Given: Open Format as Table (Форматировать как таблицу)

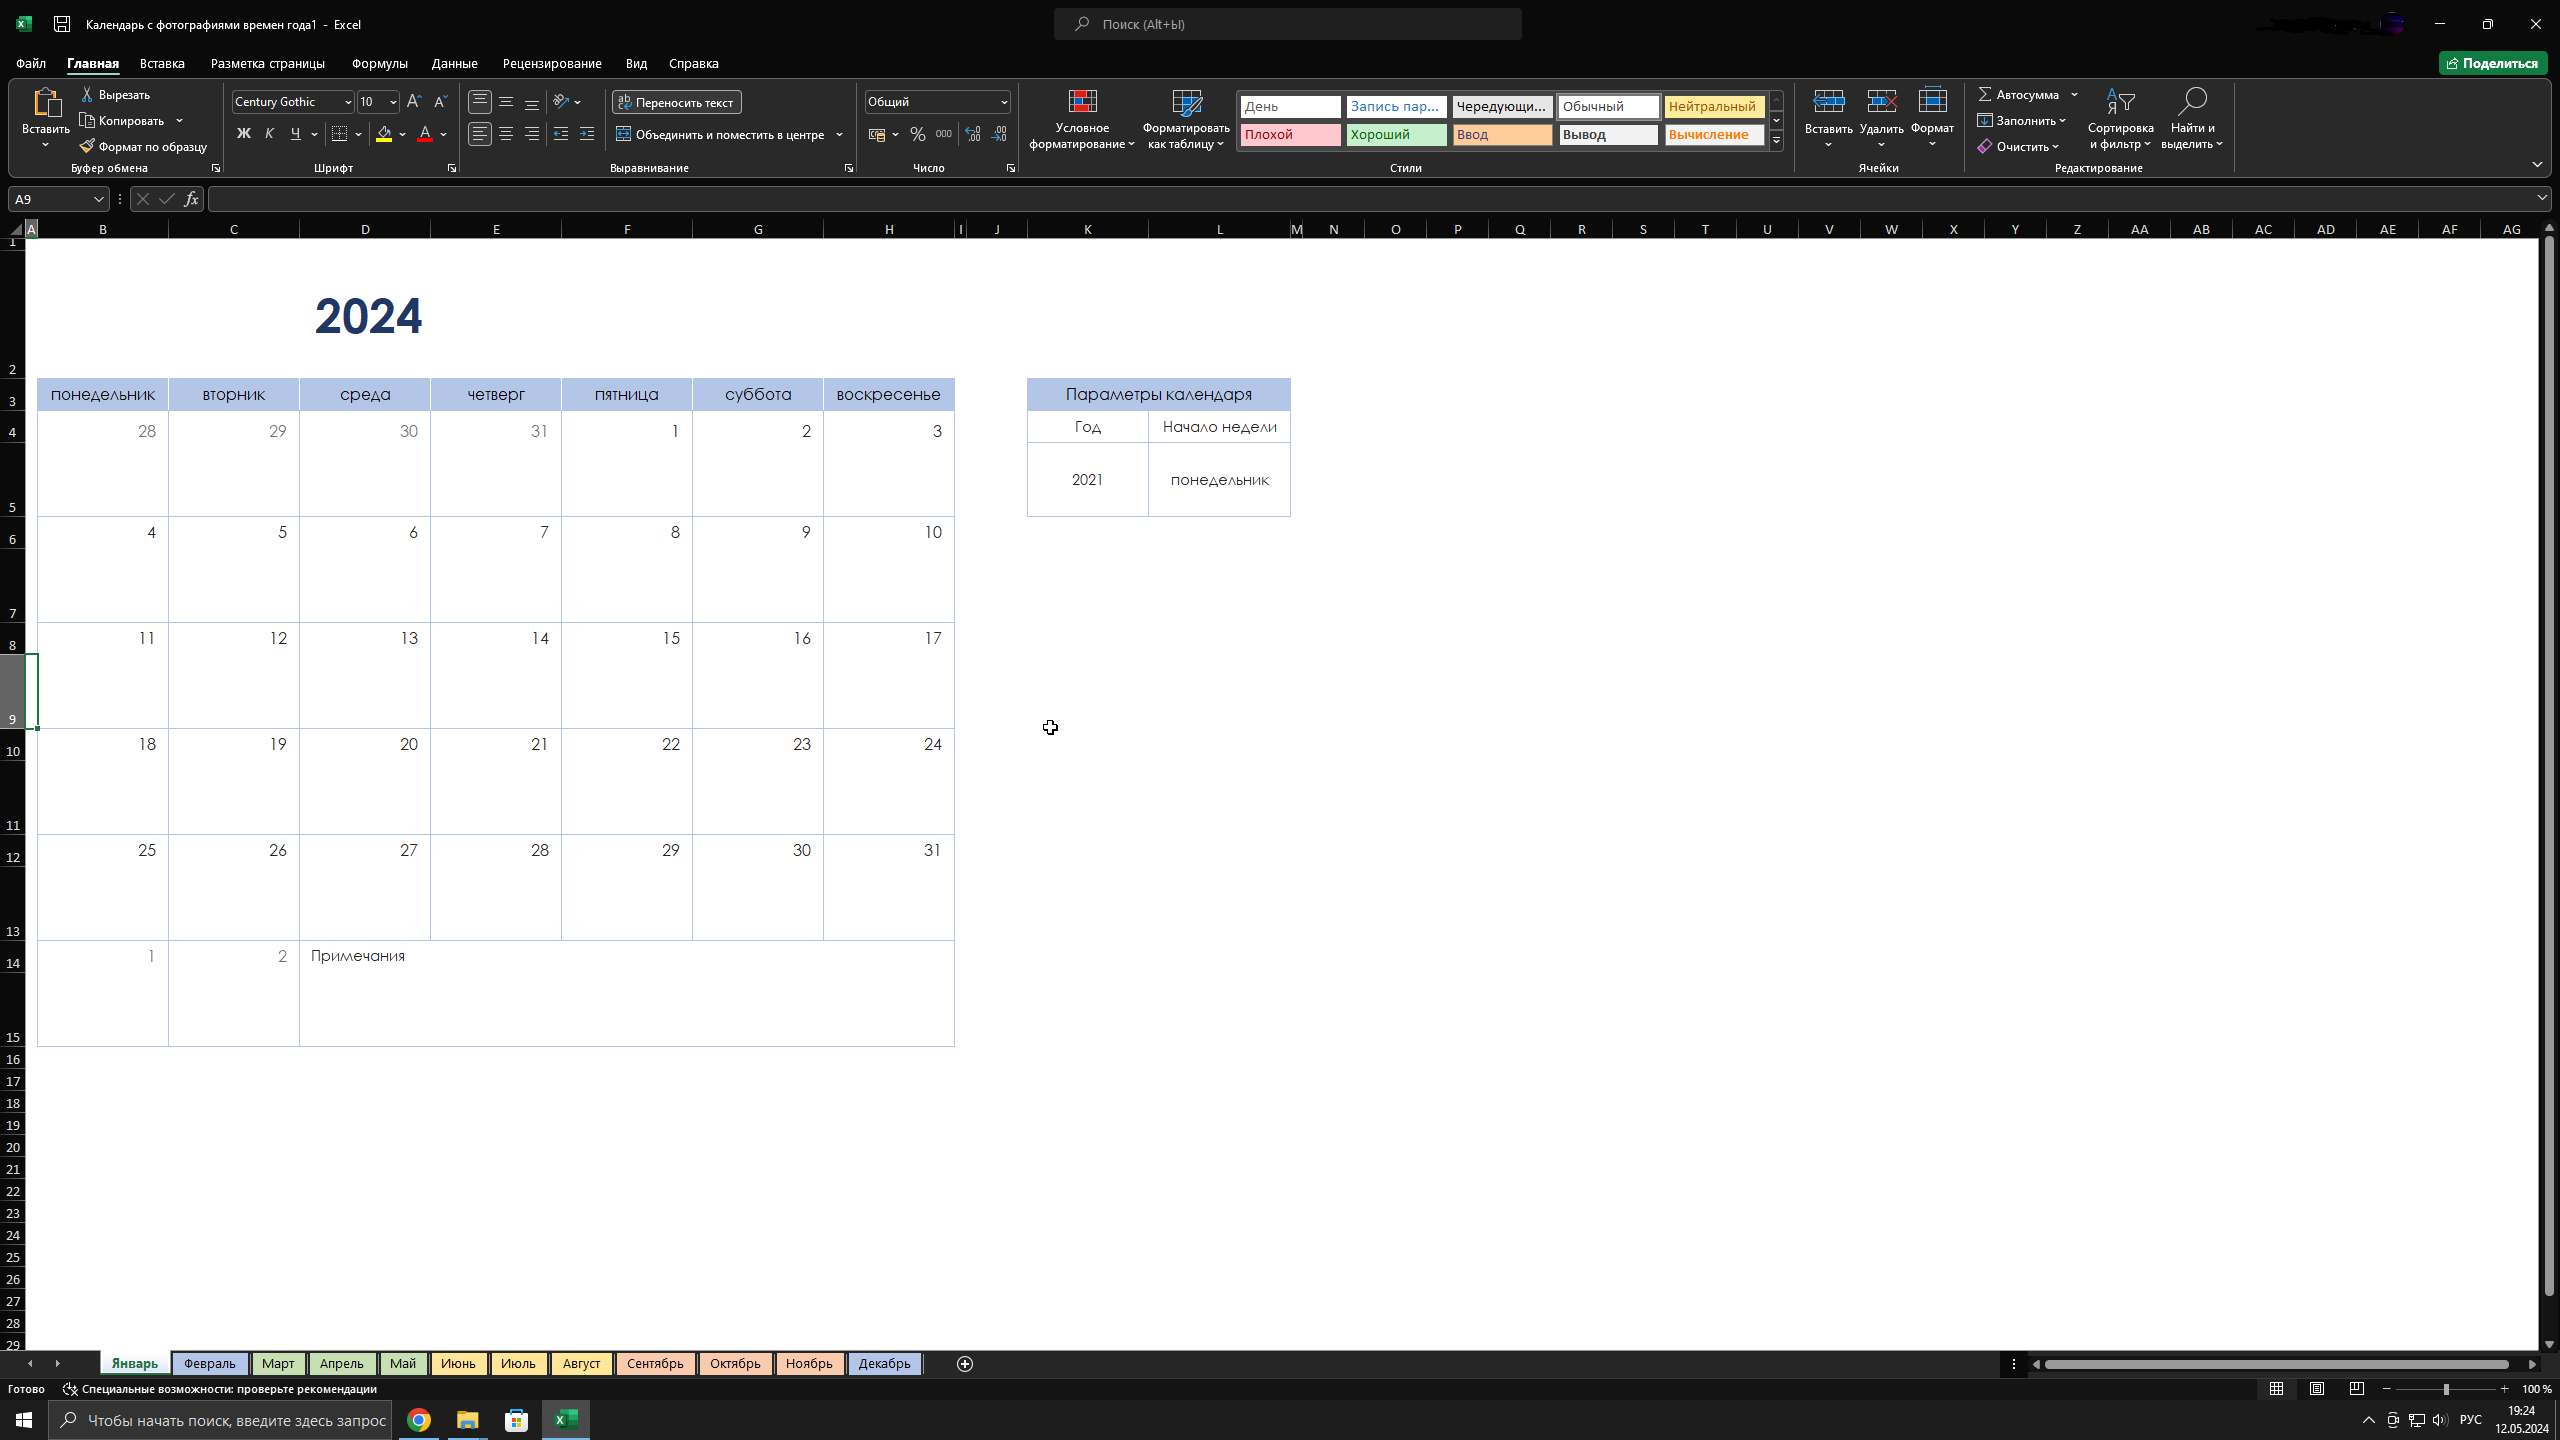Looking at the screenshot, I should tap(1186, 120).
